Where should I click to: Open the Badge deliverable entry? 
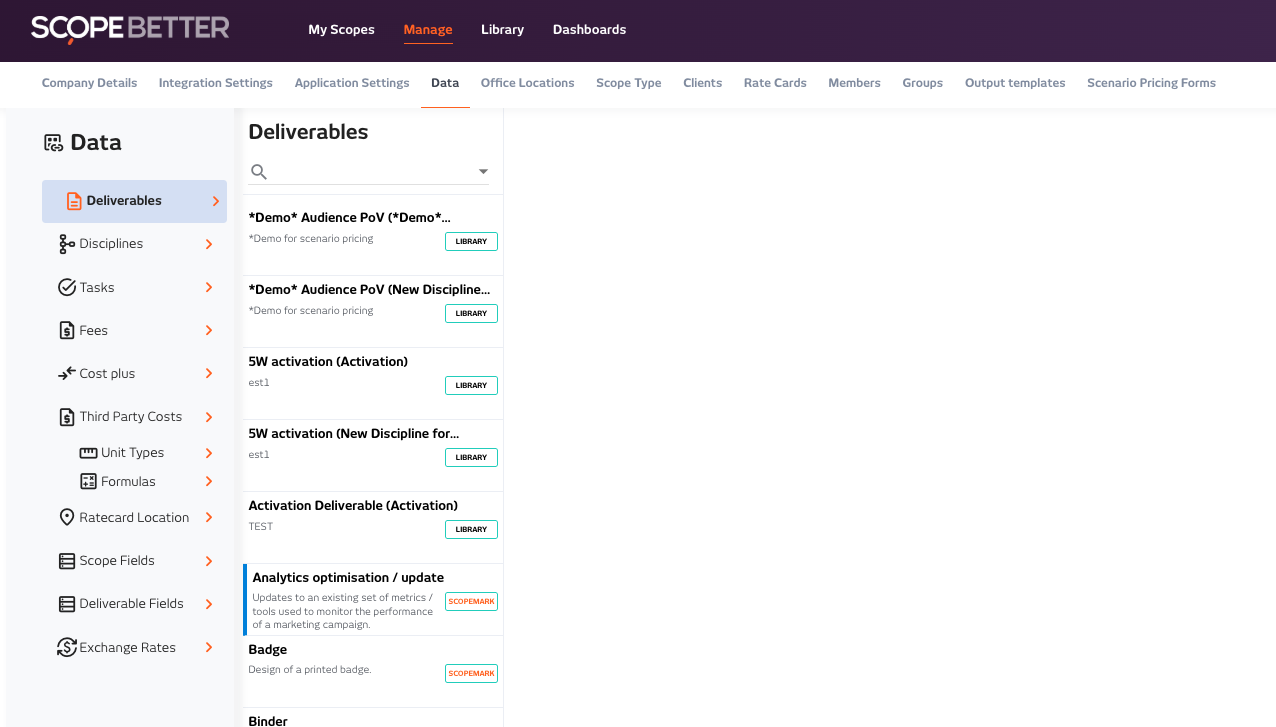(x=340, y=660)
